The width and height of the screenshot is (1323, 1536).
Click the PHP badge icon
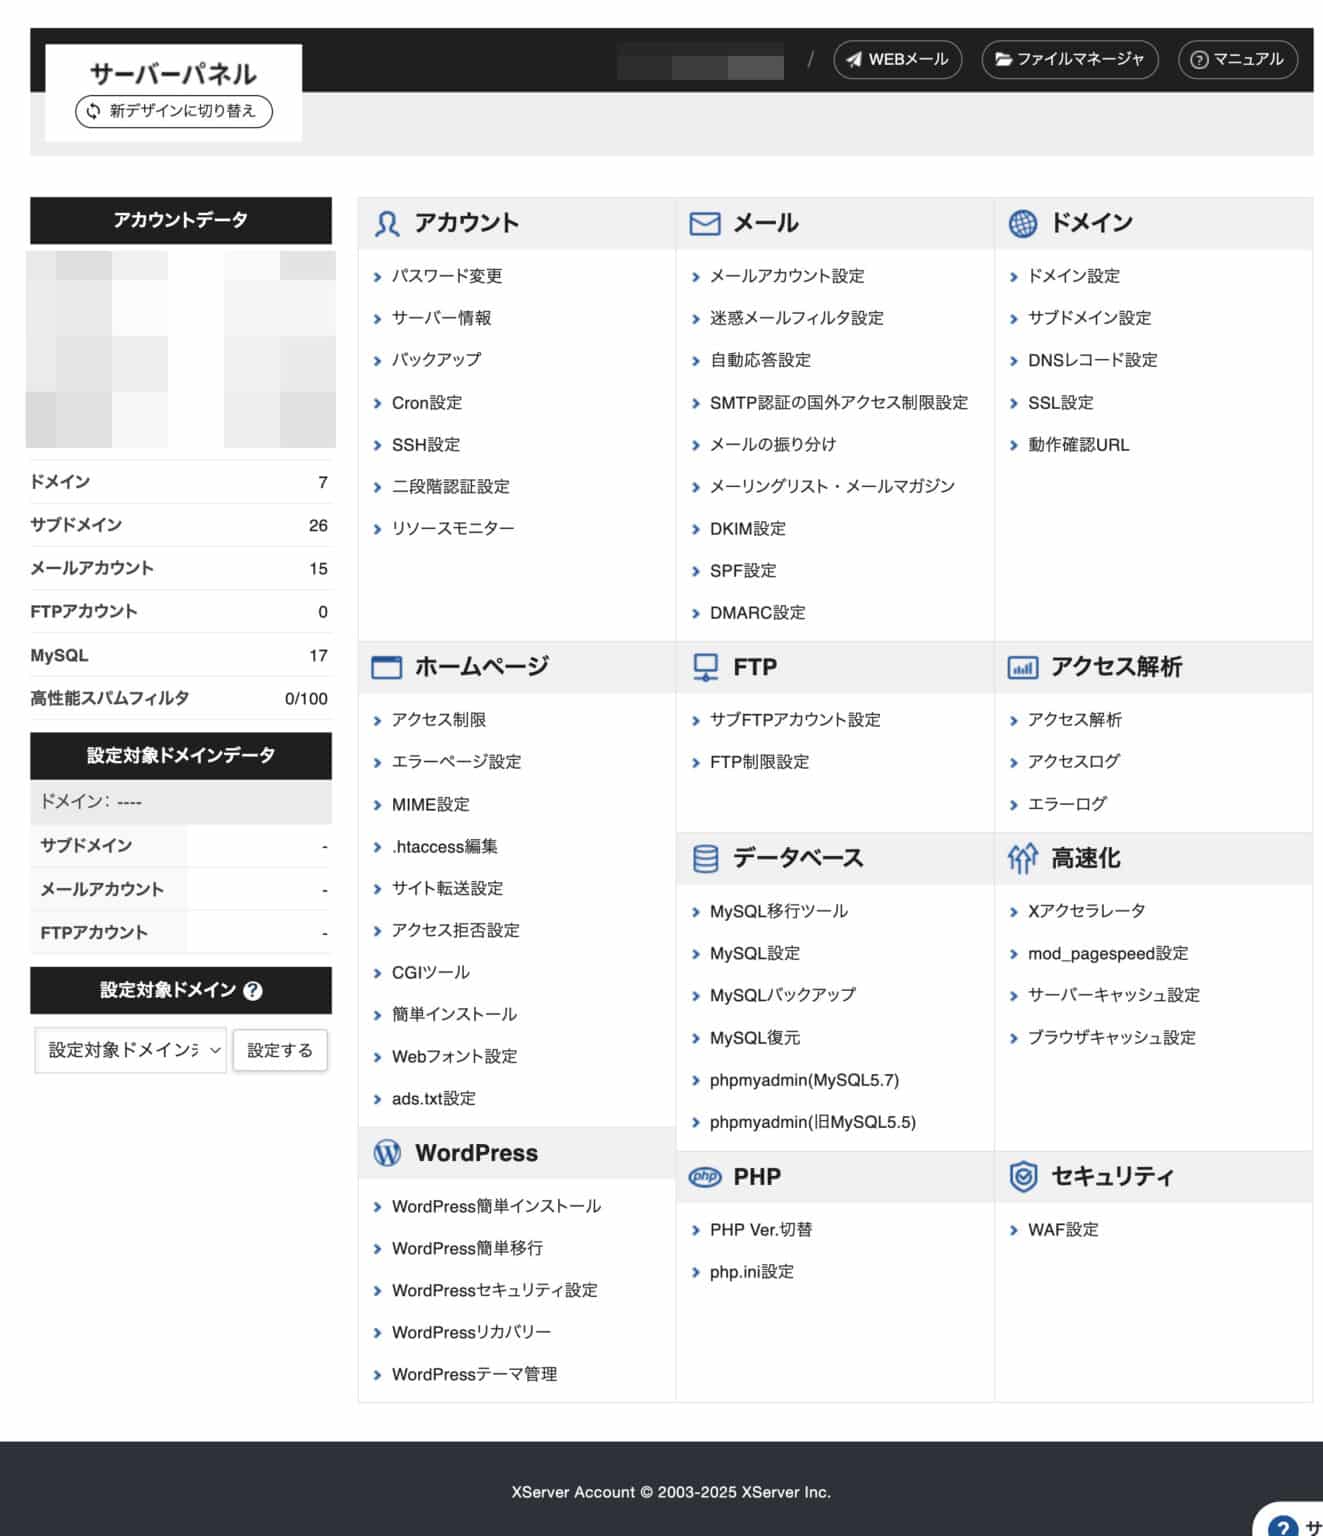point(706,1176)
